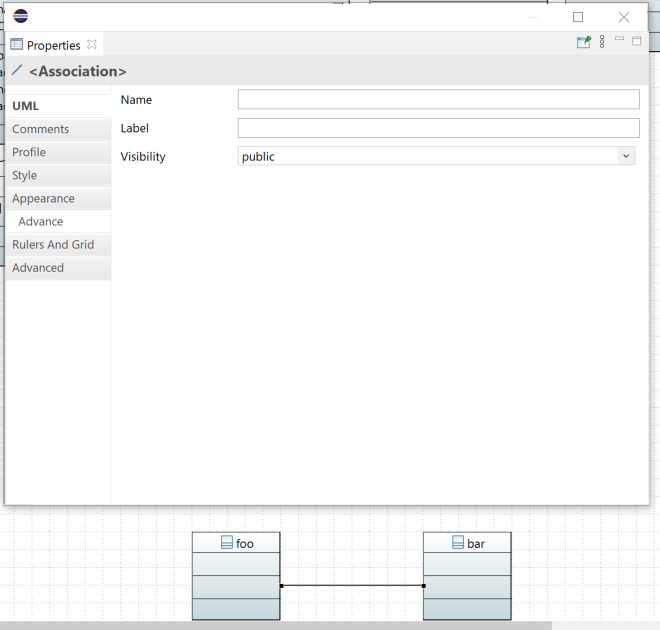Click the Eclipse application icon in title bar

point(20,16)
